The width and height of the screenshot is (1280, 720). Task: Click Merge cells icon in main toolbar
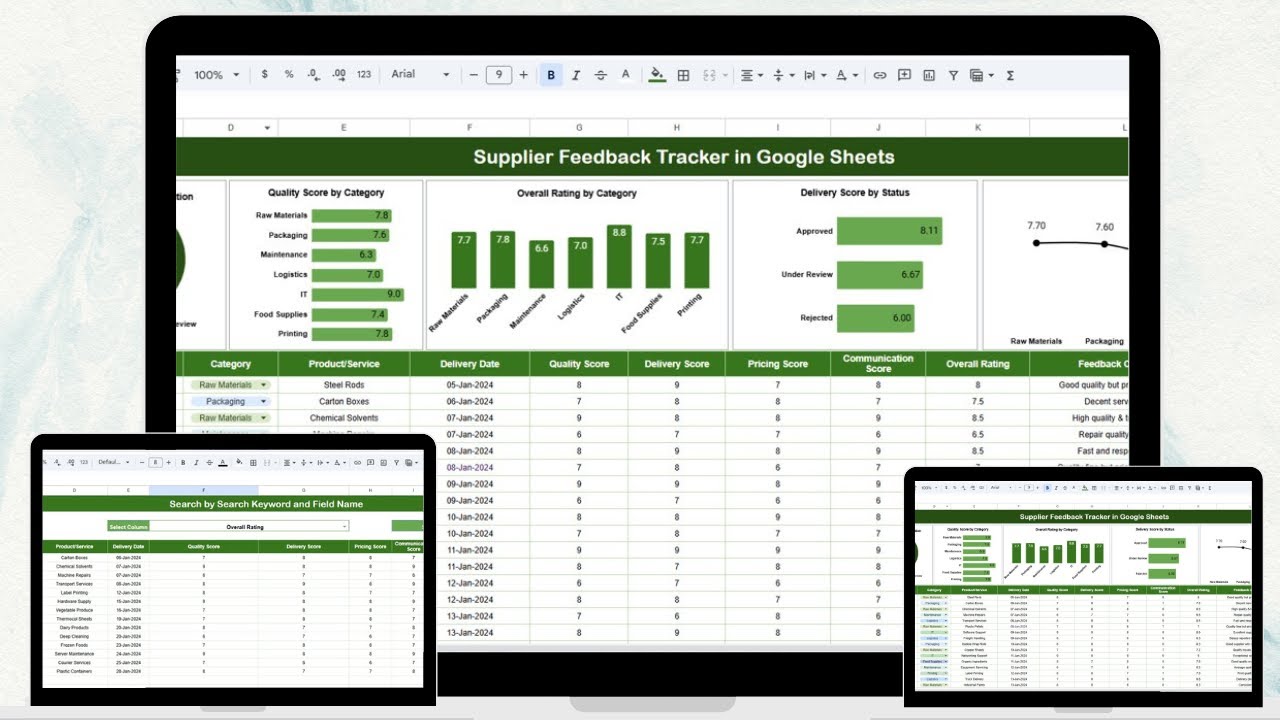pos(710,75)
